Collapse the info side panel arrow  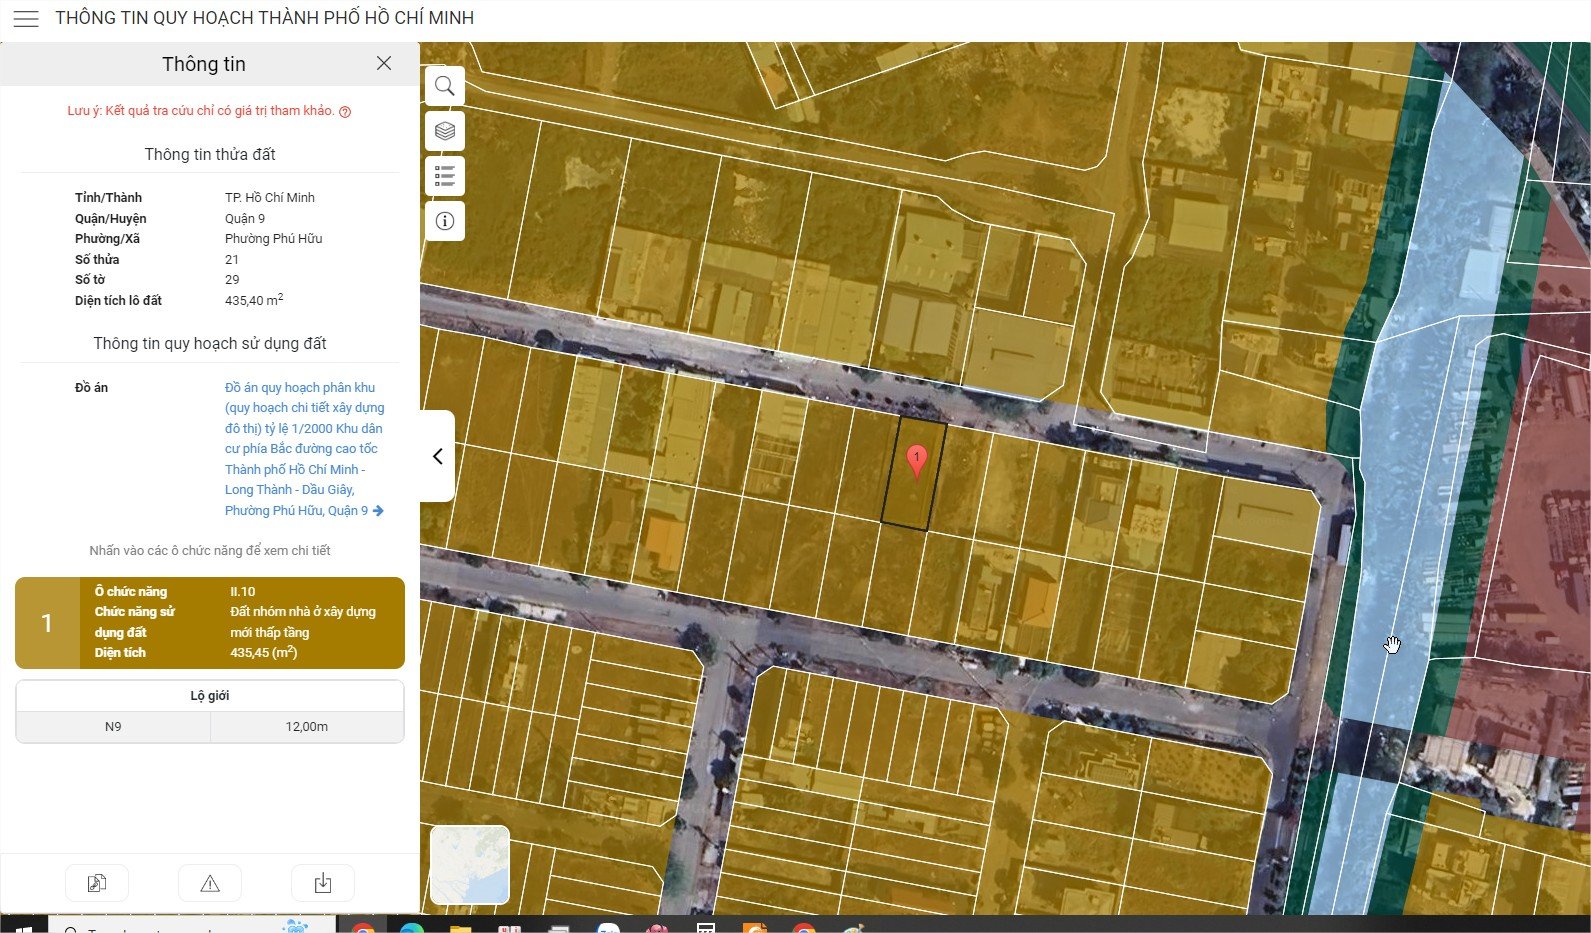point(437,456)
